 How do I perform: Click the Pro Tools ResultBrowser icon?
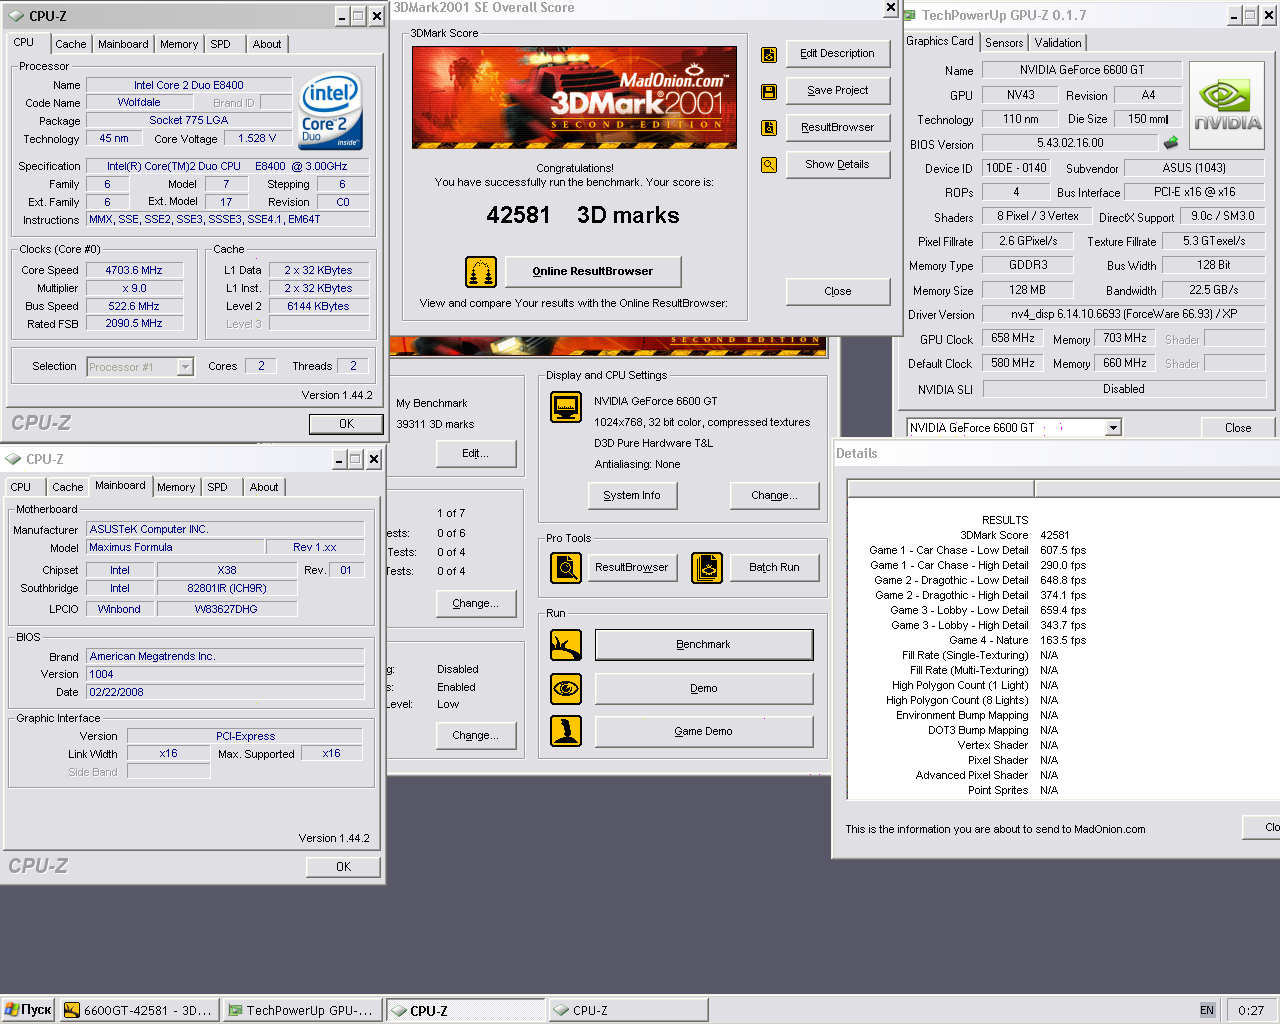click(x=566, y=568)
